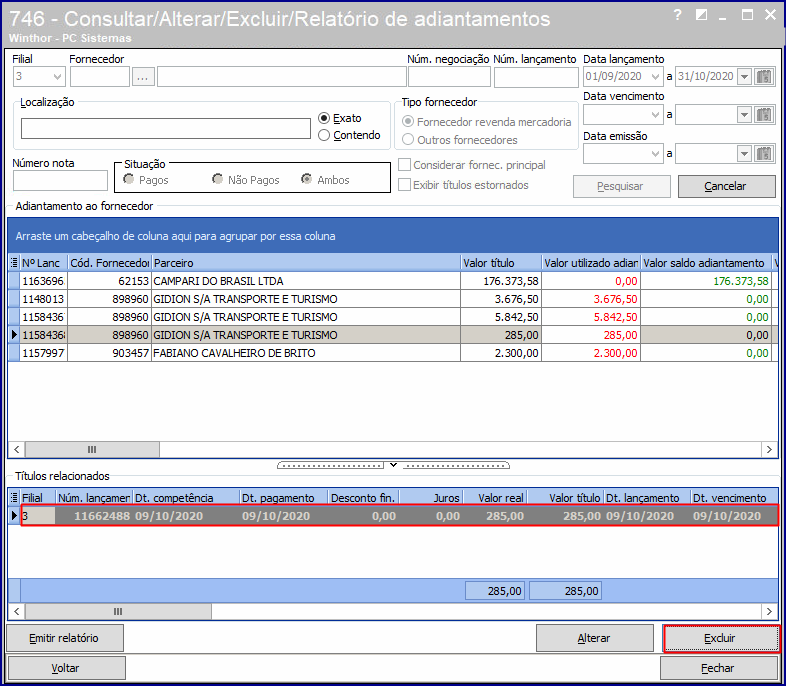Click the Emitir relatório button
The image size is (786, 686).
click(x=65, y=638)
